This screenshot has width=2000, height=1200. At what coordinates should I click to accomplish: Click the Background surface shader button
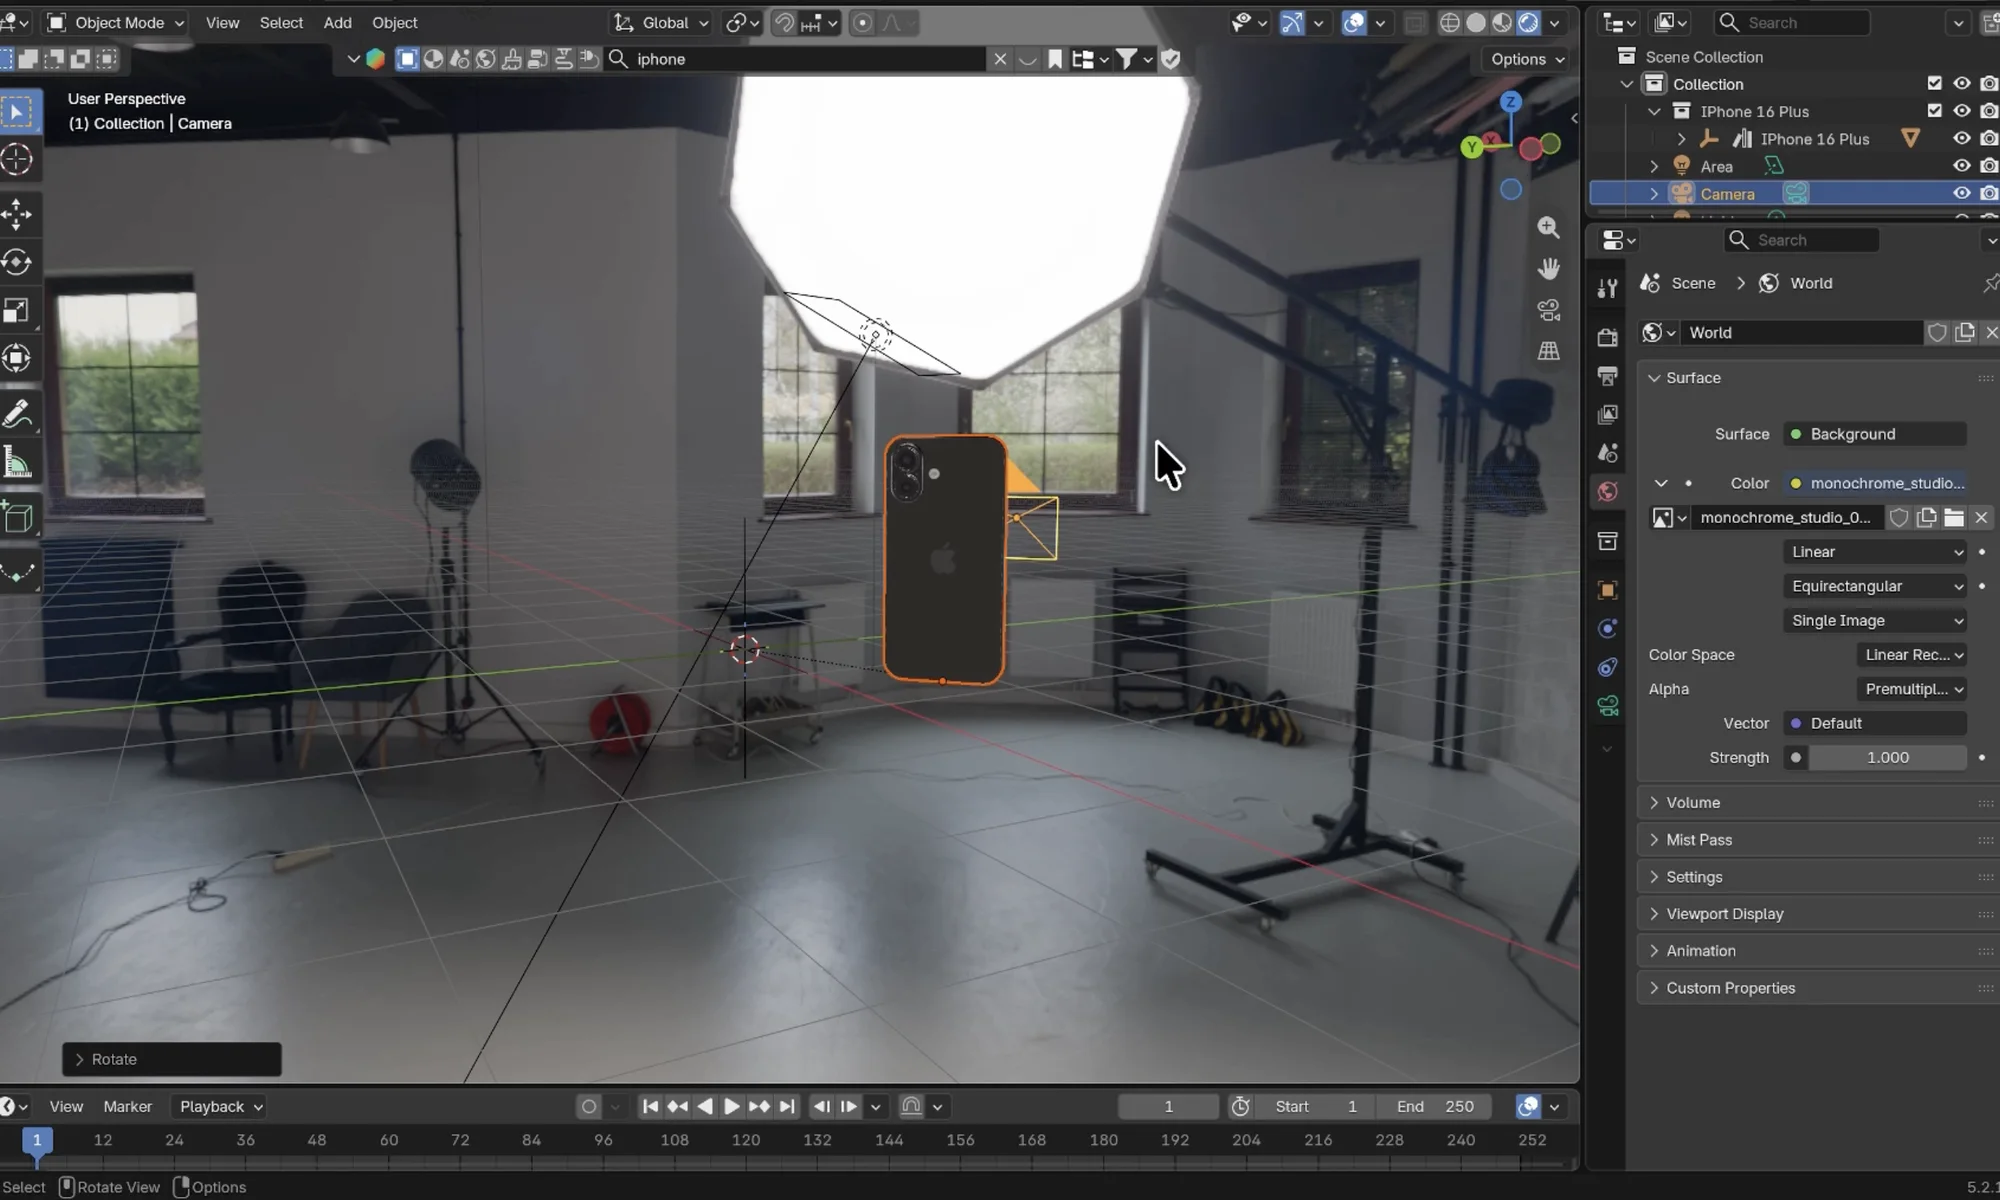1876,434
